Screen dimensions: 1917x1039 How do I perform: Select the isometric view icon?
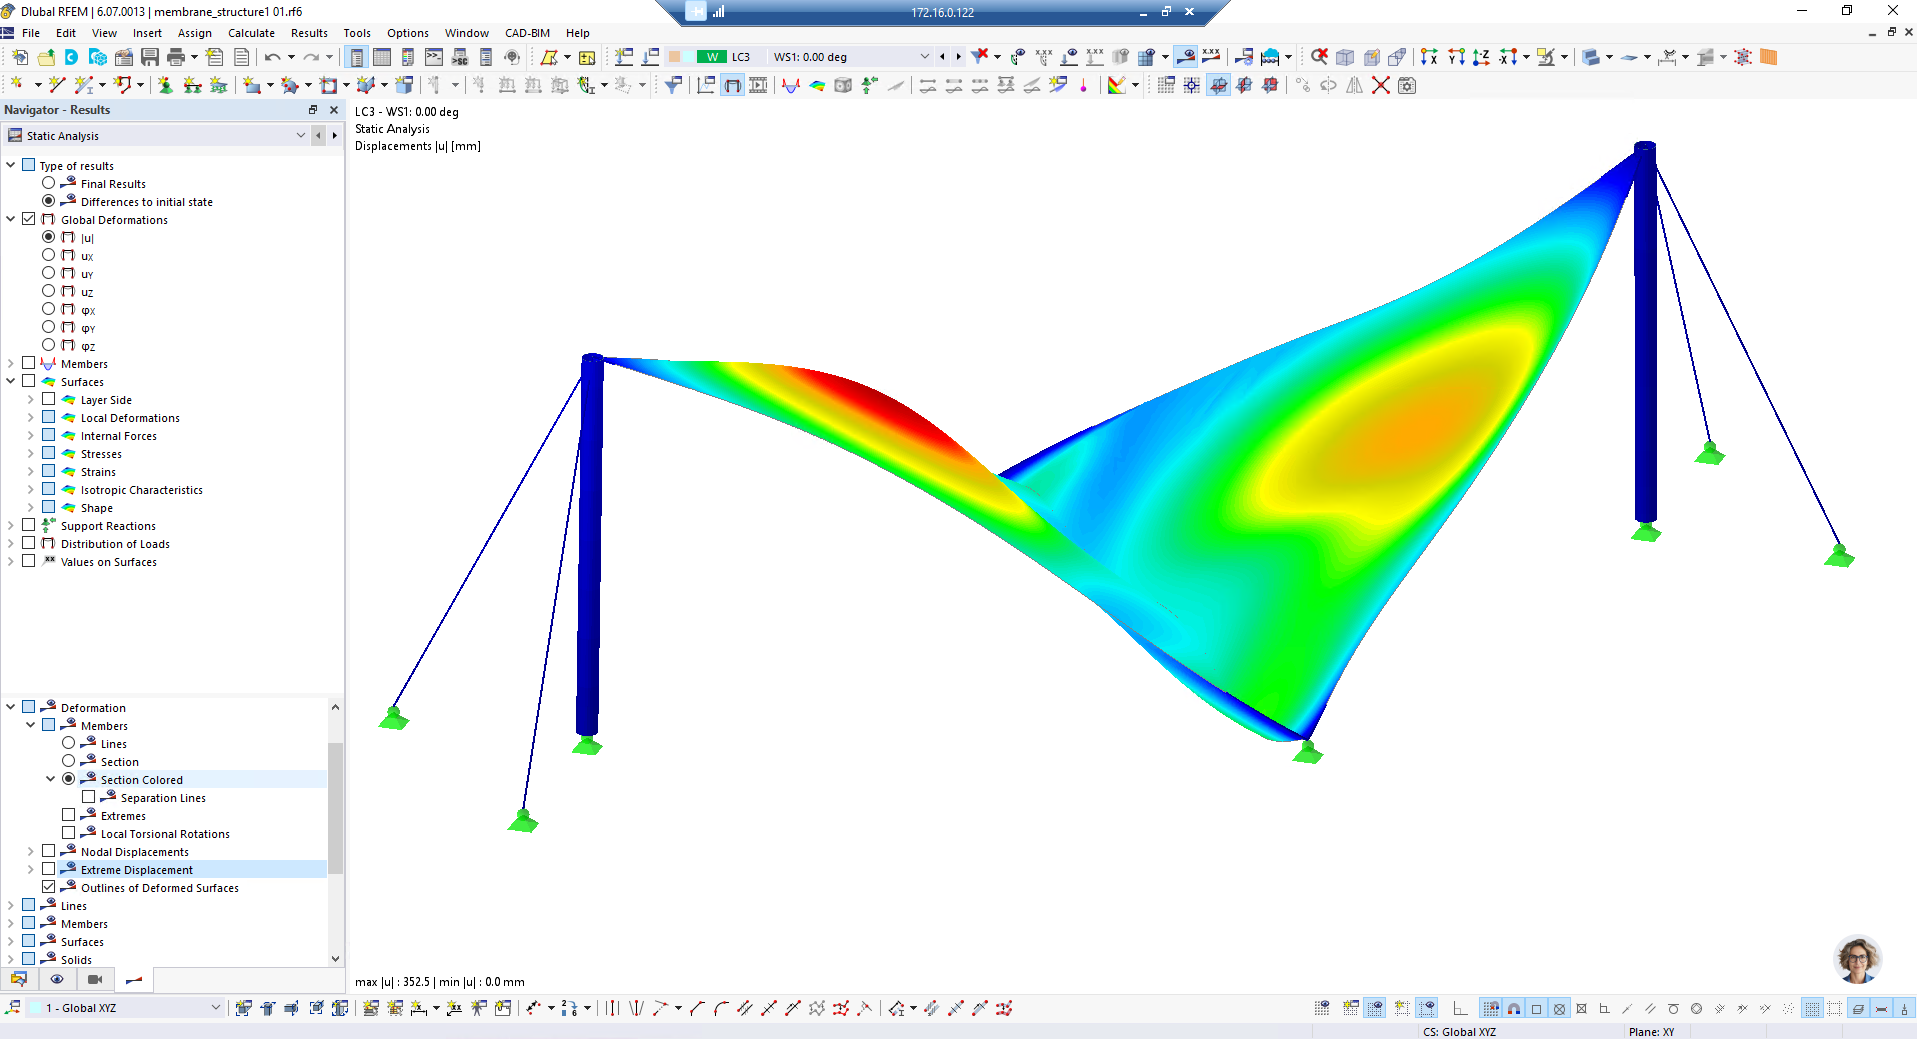click(1344, 57)
